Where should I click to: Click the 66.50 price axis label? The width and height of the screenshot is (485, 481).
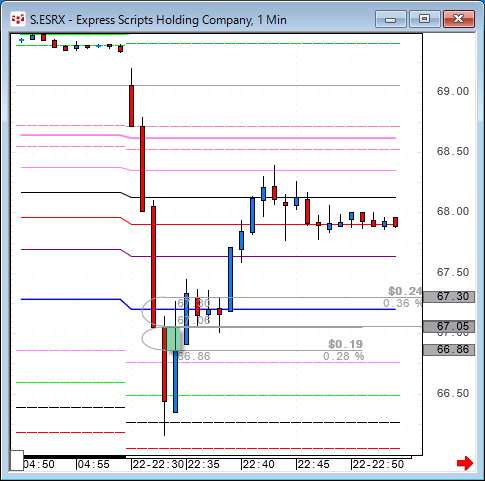tap(453, 393)
